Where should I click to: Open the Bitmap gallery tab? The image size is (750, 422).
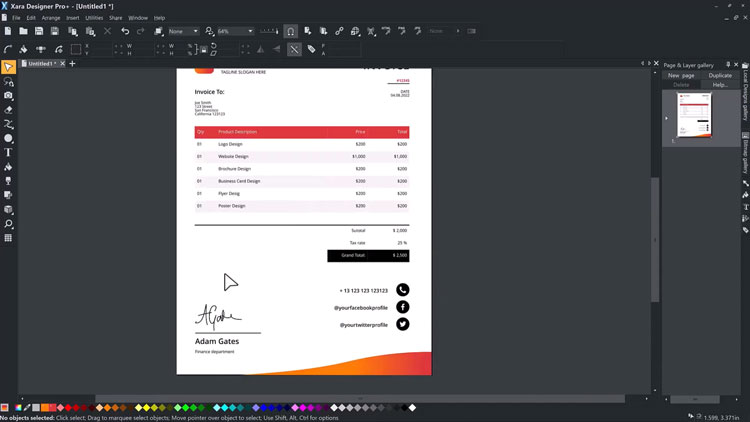(x=745, y=153)
